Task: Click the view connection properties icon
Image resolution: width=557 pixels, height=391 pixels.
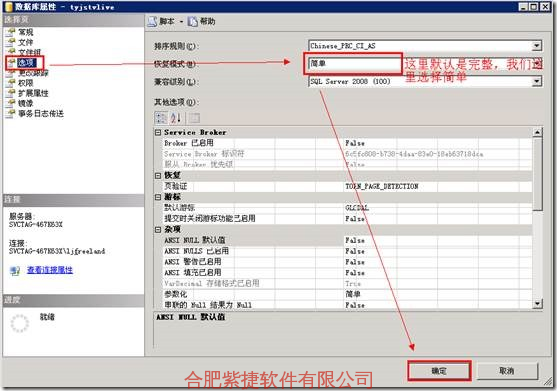Action: [x=15, y=271]
